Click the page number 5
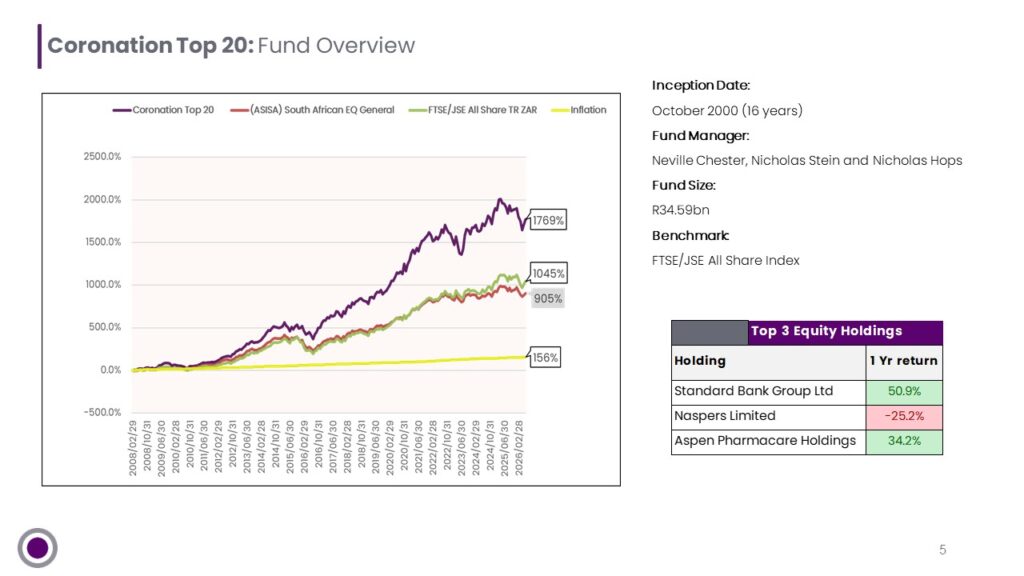 pos(942,550)
